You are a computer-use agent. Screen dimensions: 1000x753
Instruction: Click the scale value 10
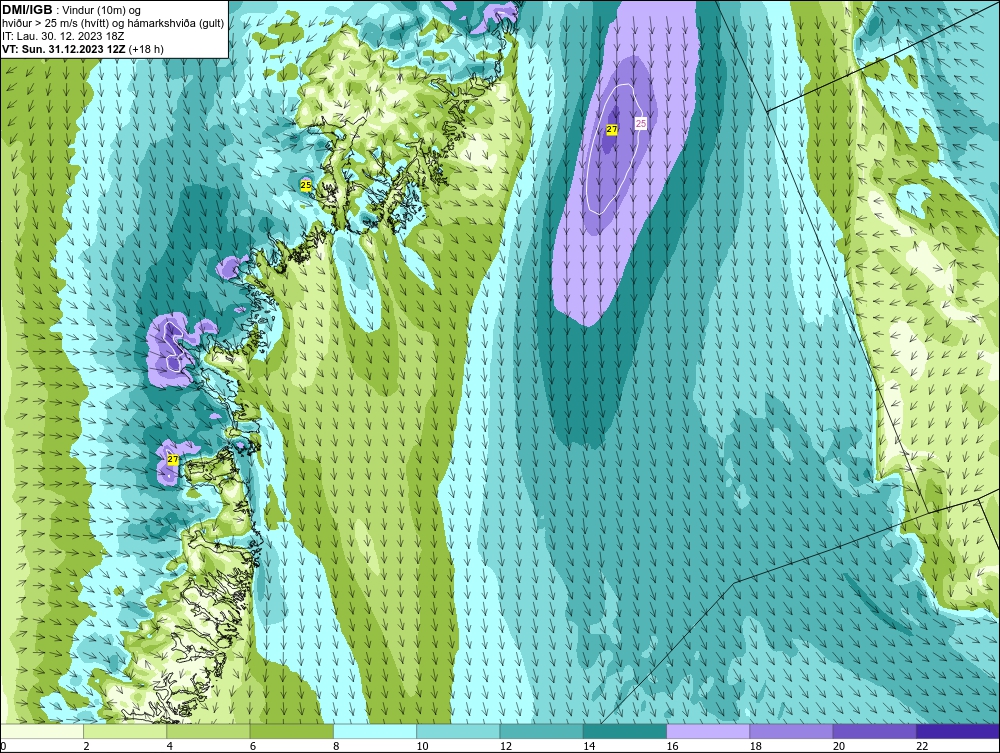coord(422,747)
